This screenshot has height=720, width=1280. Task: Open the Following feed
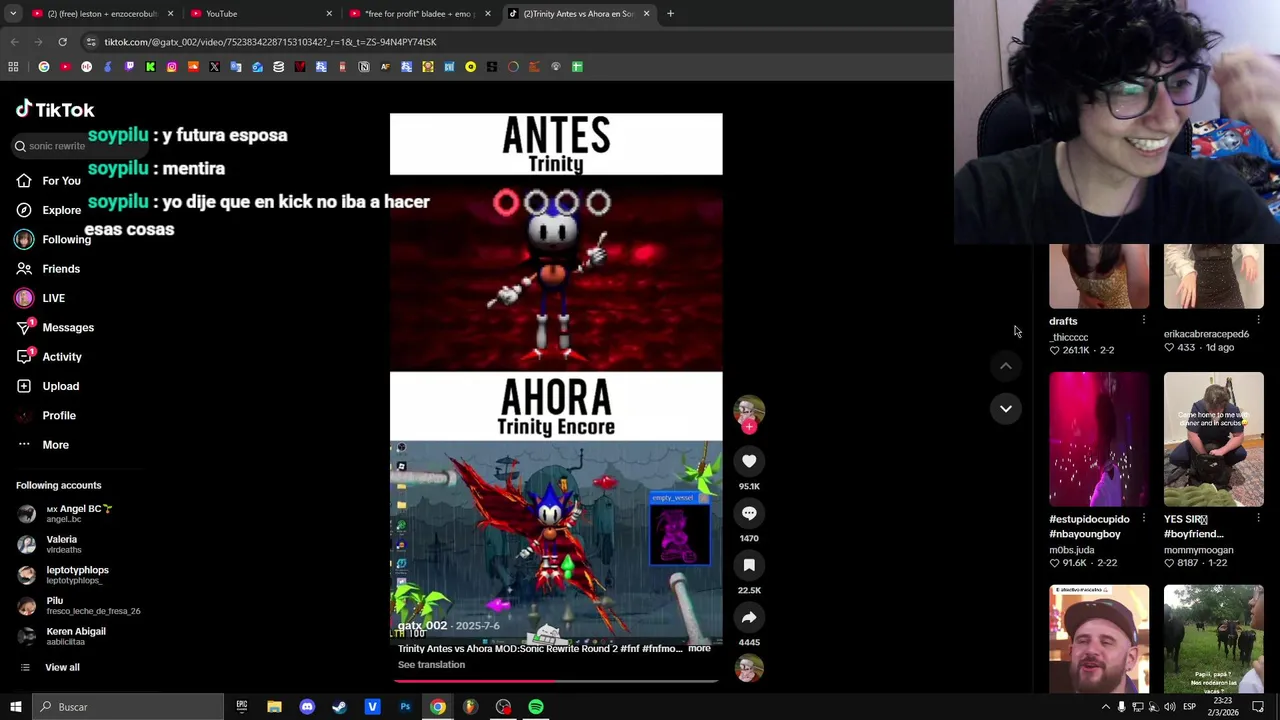52,240
